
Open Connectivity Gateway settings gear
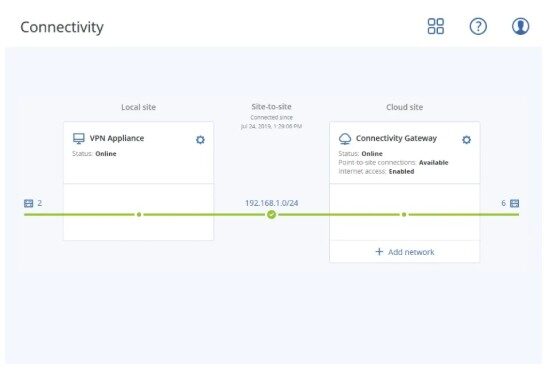coord(466,140)
